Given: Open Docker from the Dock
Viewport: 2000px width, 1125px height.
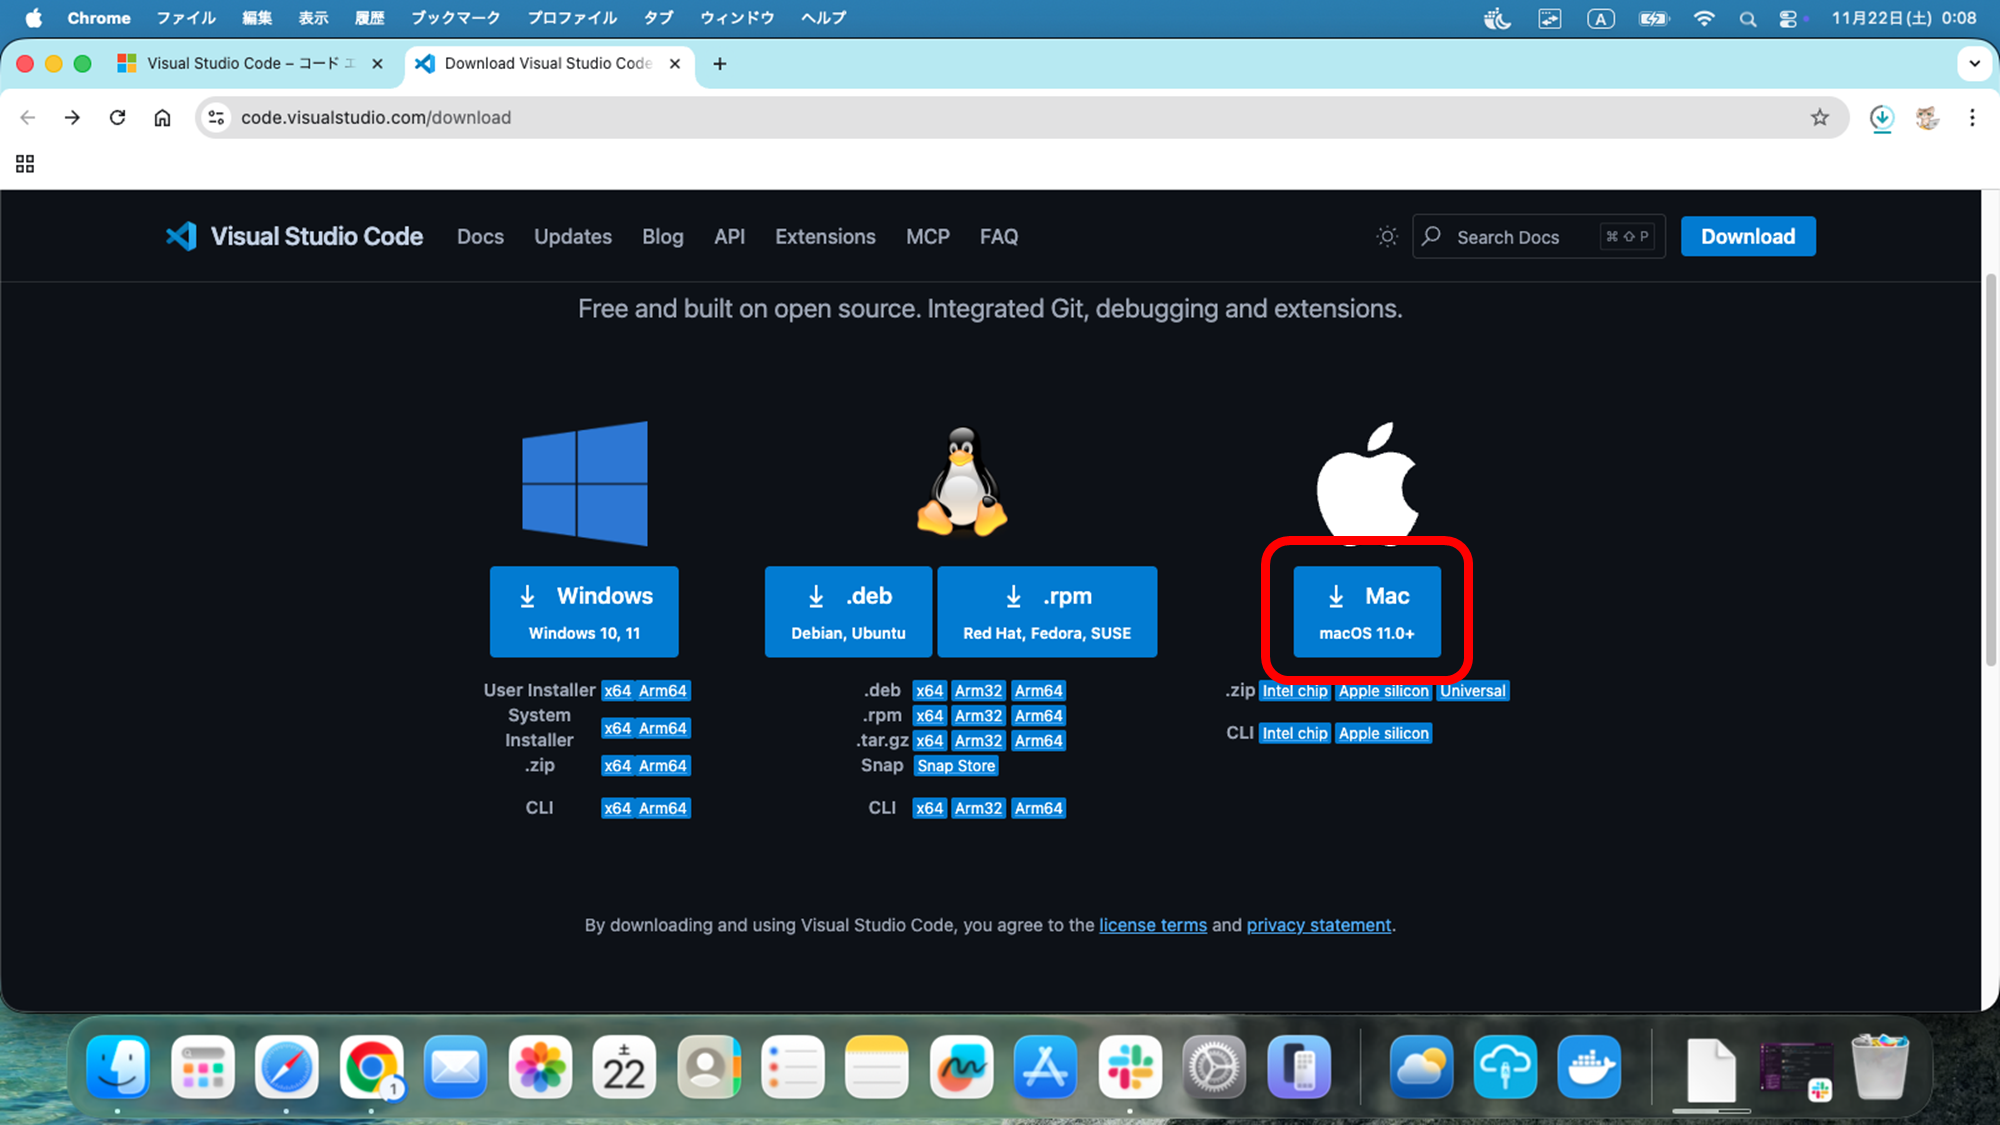Looking at the screenshot, I should pyautogui.click(x=1589, y=1067).
